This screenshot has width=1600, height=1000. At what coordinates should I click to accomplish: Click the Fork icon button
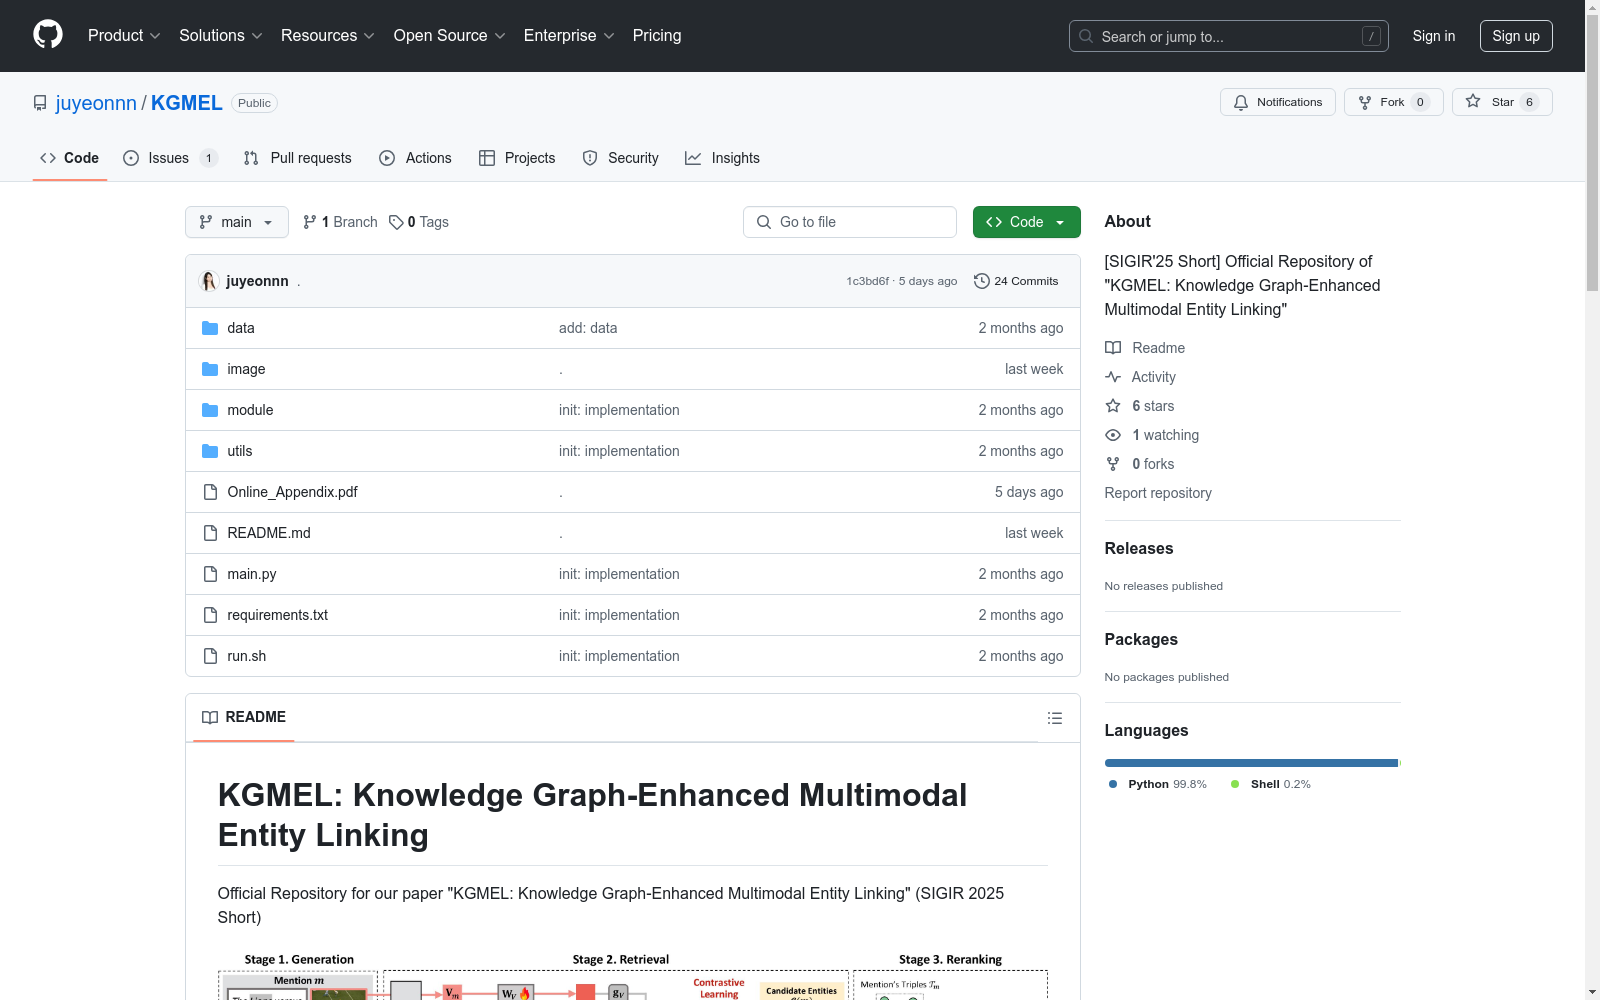pos(1393,102)
